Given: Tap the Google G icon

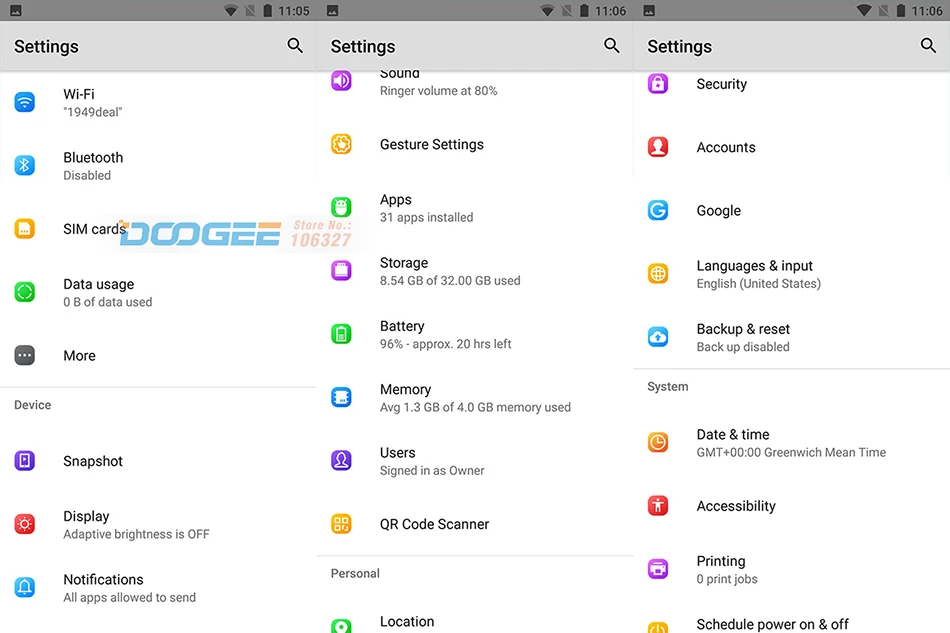Looking at the screenshot, I should (658, 210).
